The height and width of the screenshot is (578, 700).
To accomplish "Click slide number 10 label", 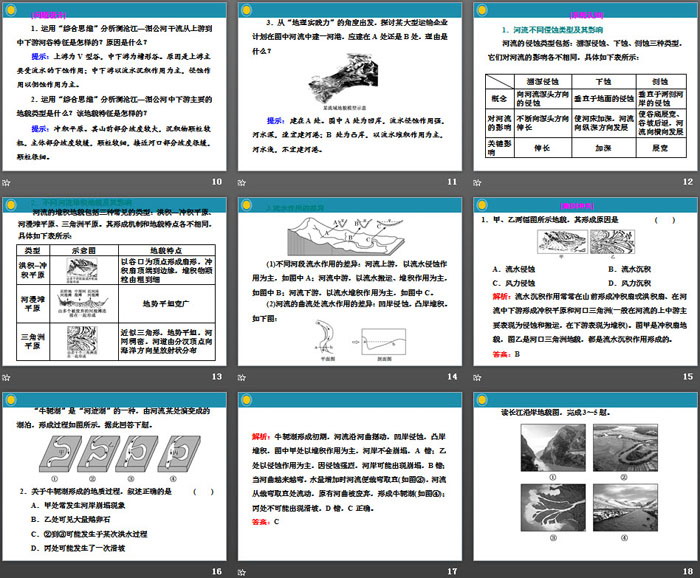I will 217,182.
